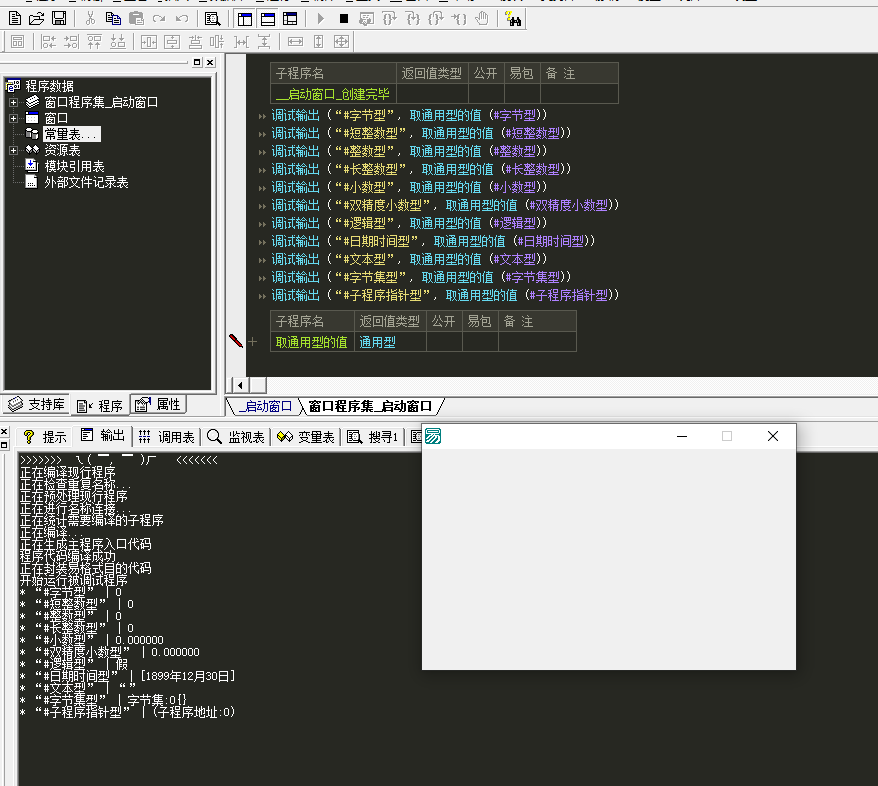Toggle the combined panels view button

pos(290,19)
